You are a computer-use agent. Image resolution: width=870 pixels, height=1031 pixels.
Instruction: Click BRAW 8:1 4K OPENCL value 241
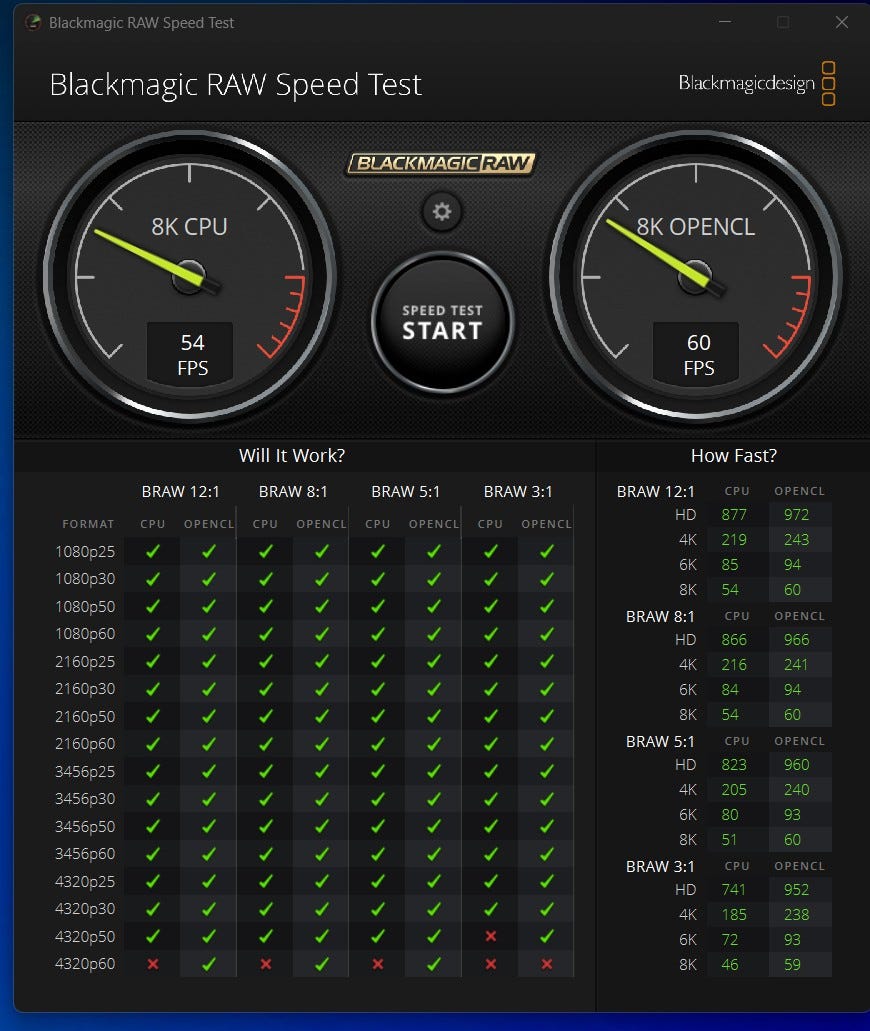point(796,665)
